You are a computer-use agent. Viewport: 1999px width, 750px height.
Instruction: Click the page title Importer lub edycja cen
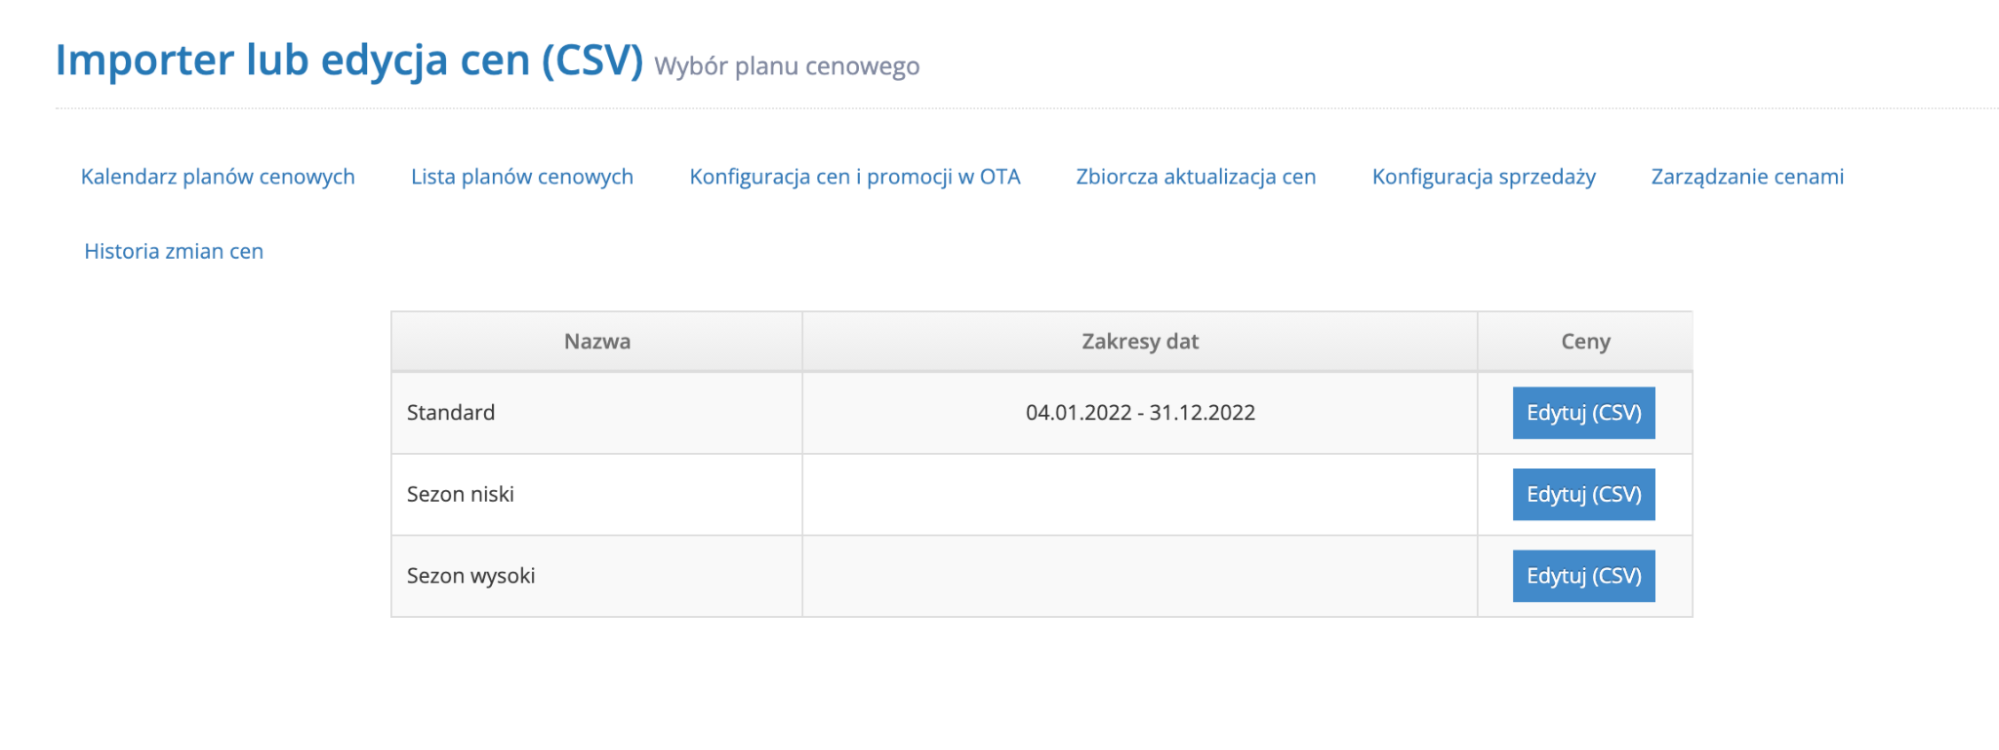tap(349, 60)
